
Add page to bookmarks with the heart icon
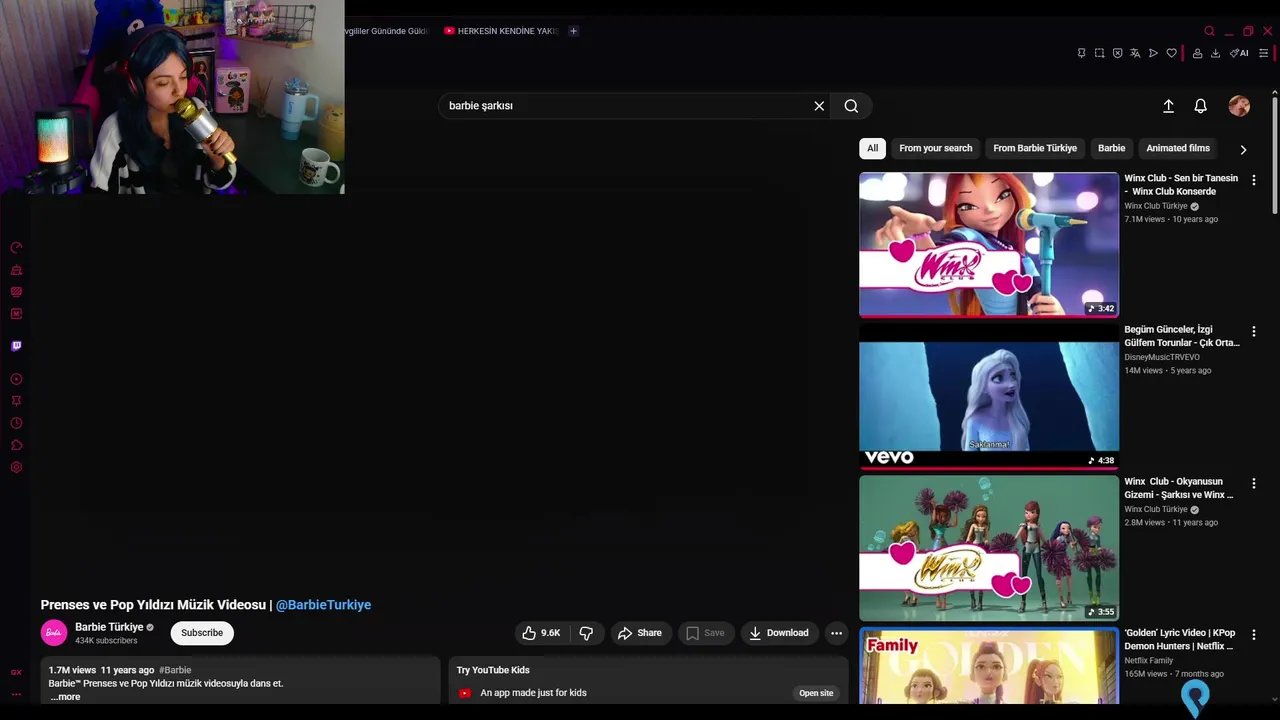coord(1171,53)
